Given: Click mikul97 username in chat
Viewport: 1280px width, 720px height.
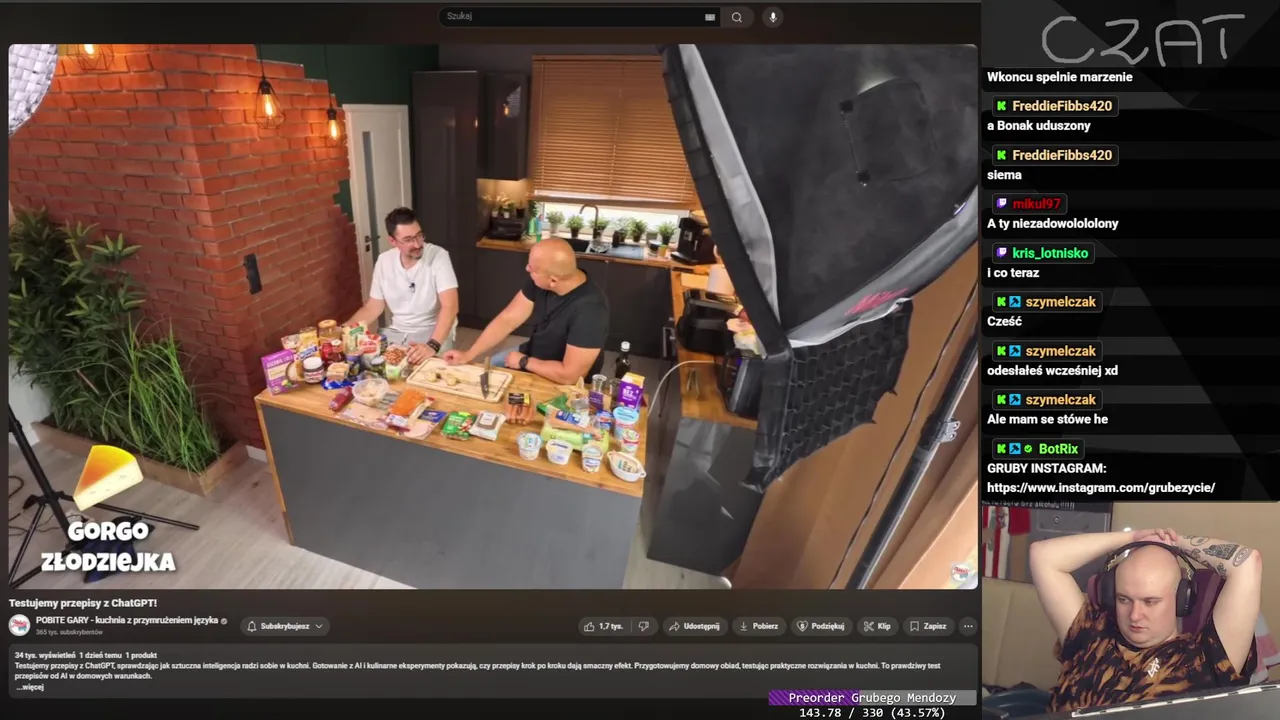Looking at the screenshot, I should click(x=1036, y=204).
